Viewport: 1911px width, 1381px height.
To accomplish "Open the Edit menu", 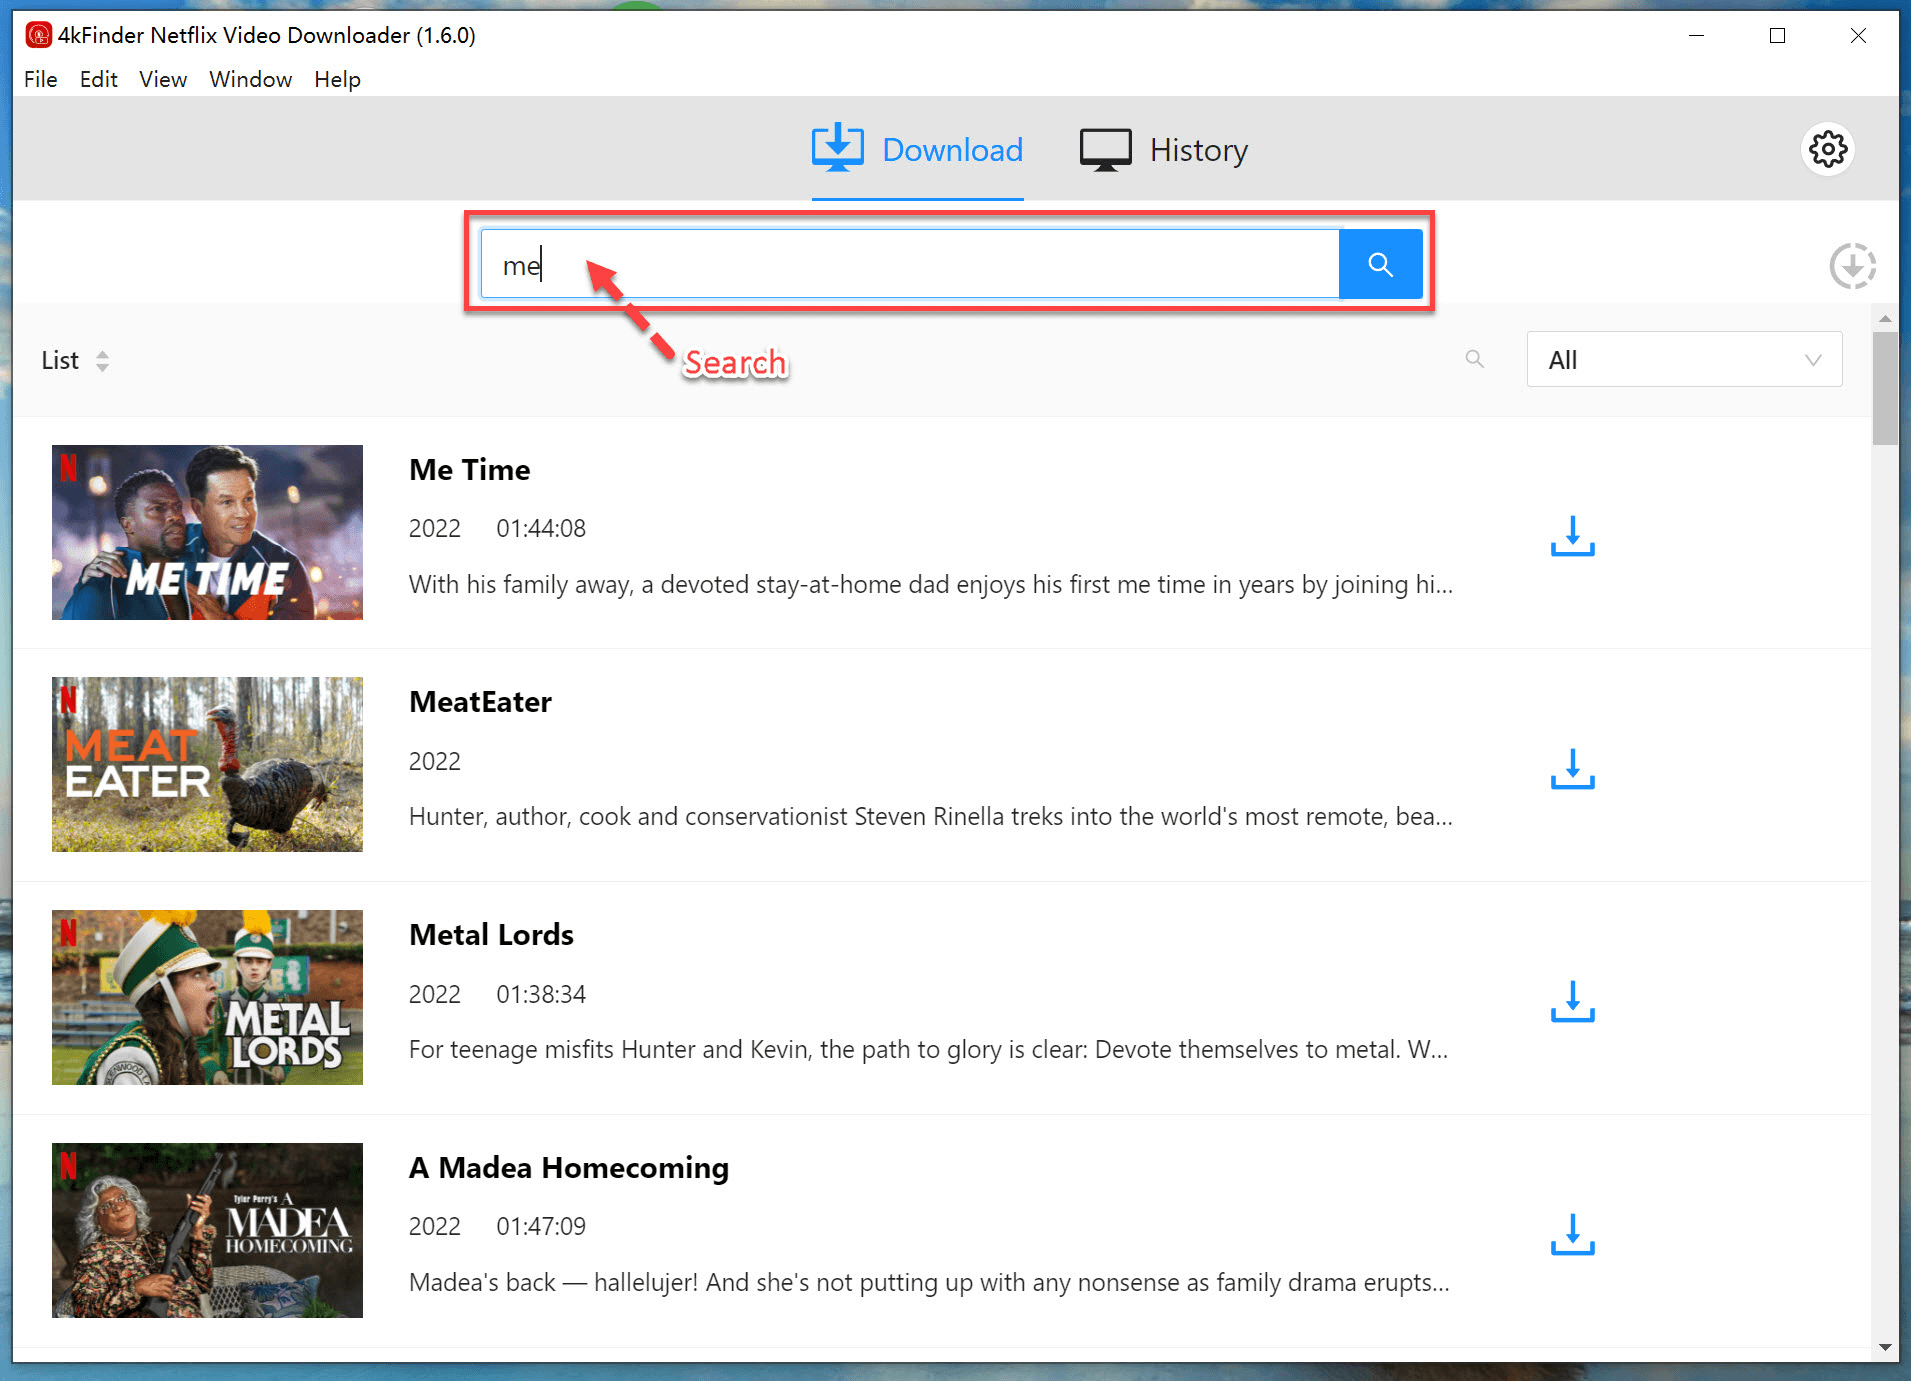I will [99, 79].
